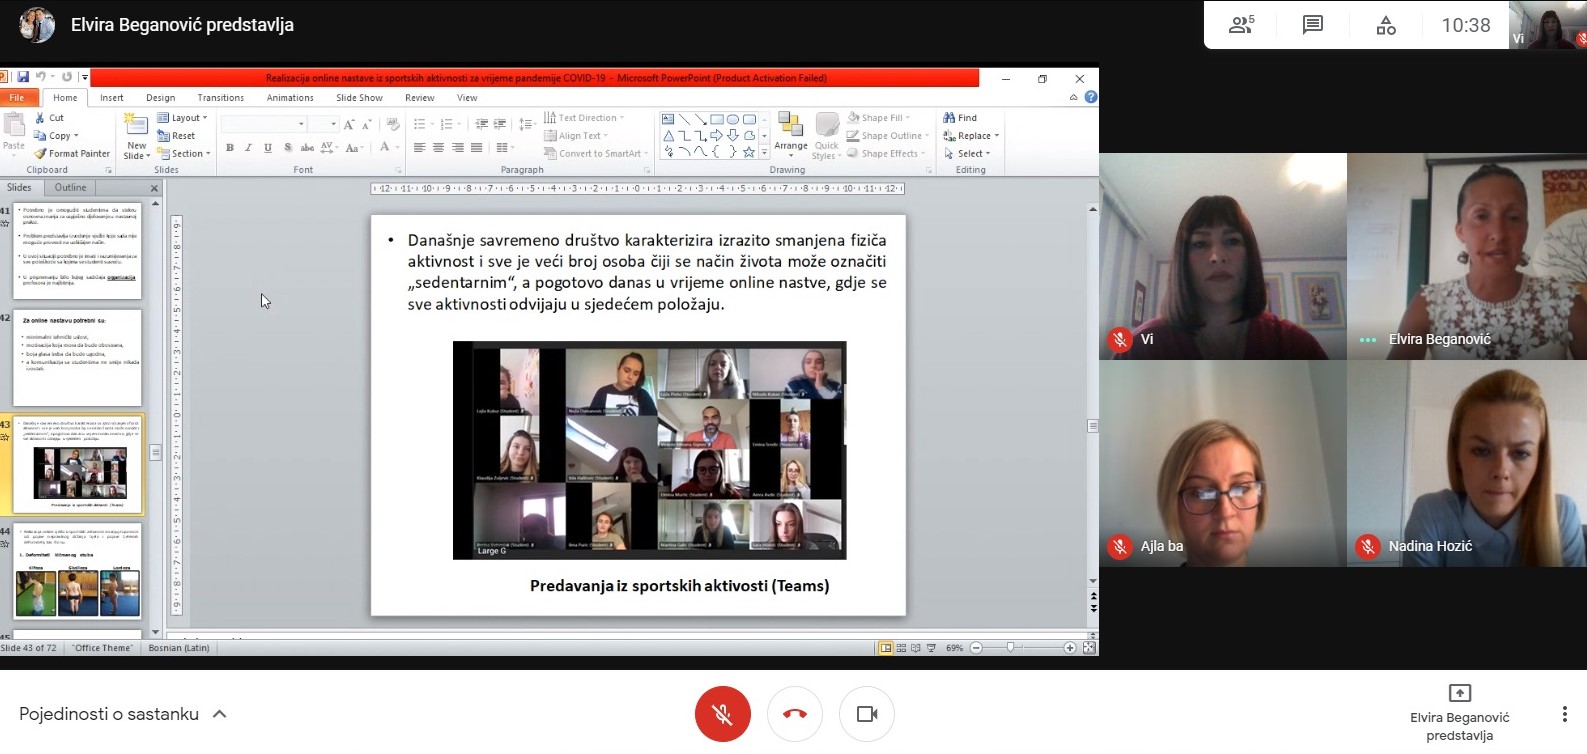Click the Replace button in Editing
Image resolution: width=1587 pixels, height=754 pixels.
(971, 136)
